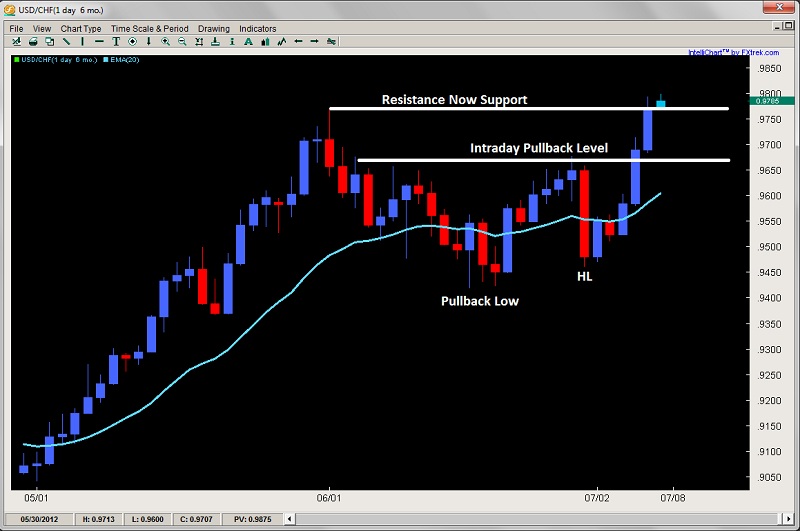
Task: Select the down arrow marker tool
Action: coord(148,41)
